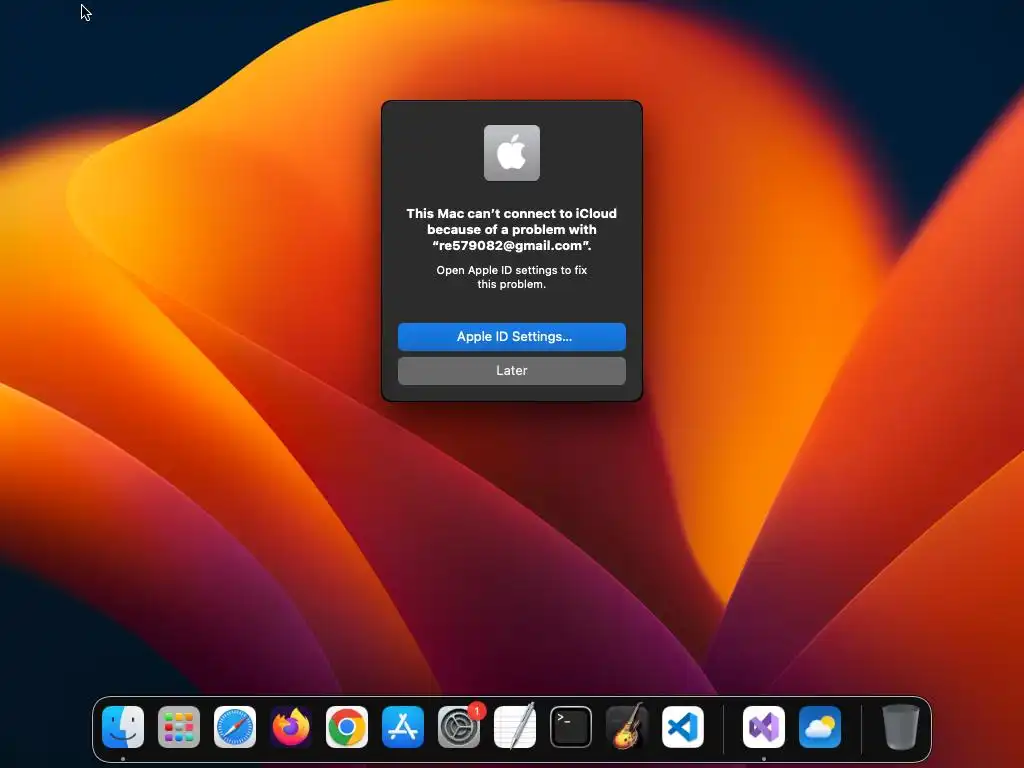
Task: Launch GarageBand from the dock
Action: tap(627, 726)
